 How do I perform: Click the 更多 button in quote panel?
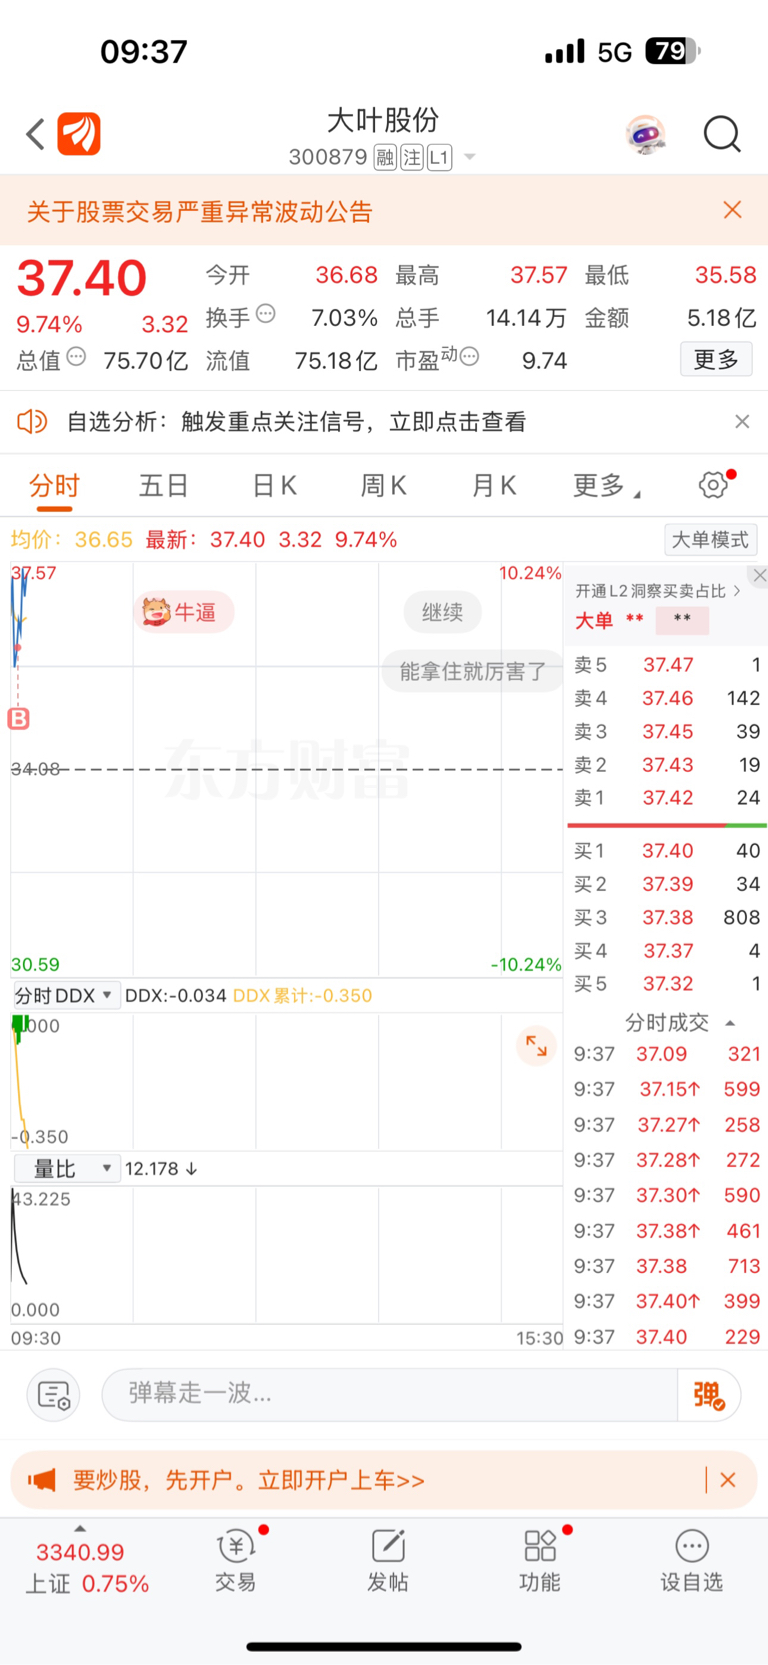tap(716, 359)
